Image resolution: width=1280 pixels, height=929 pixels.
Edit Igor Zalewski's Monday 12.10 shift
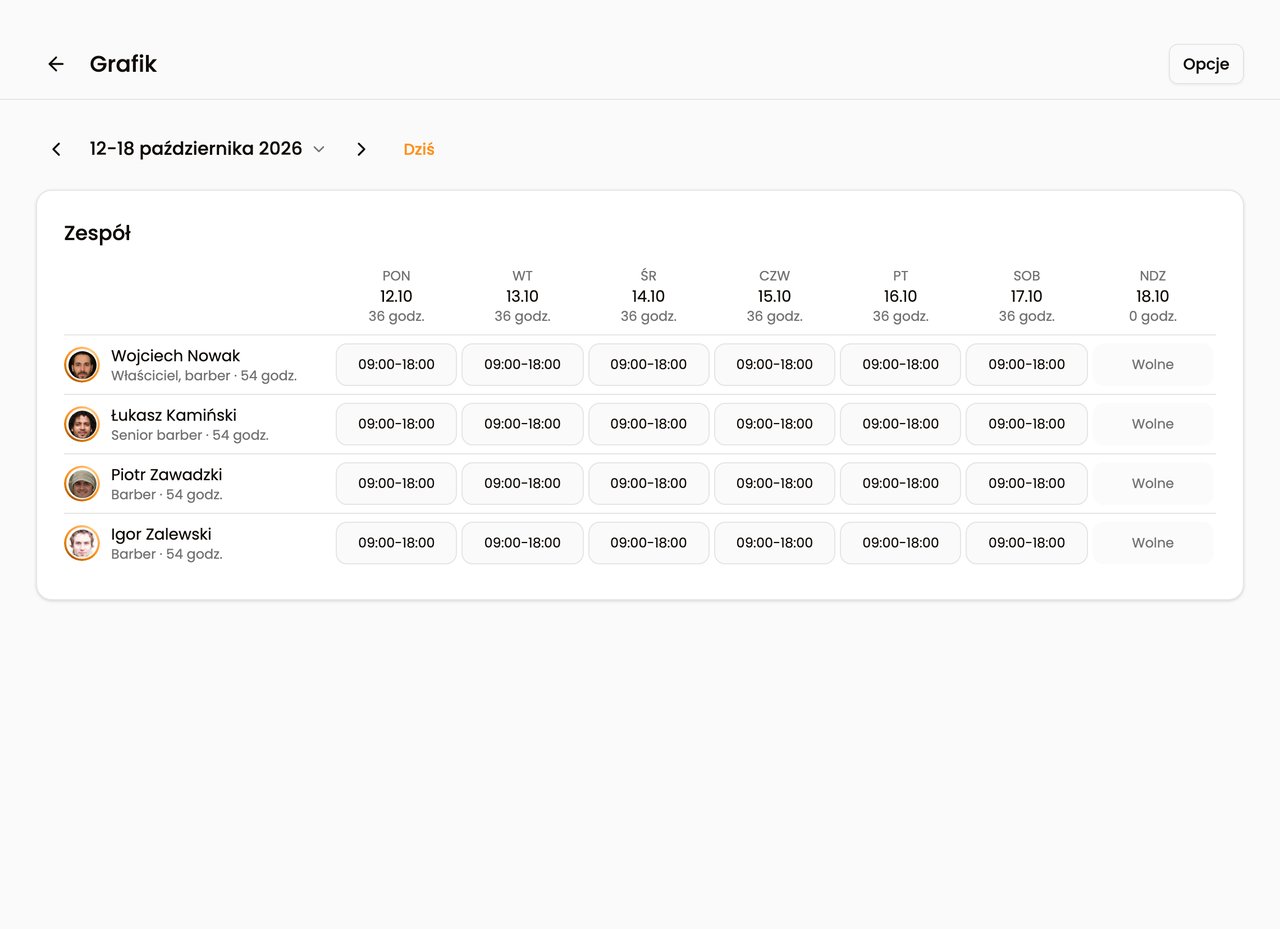396,543
